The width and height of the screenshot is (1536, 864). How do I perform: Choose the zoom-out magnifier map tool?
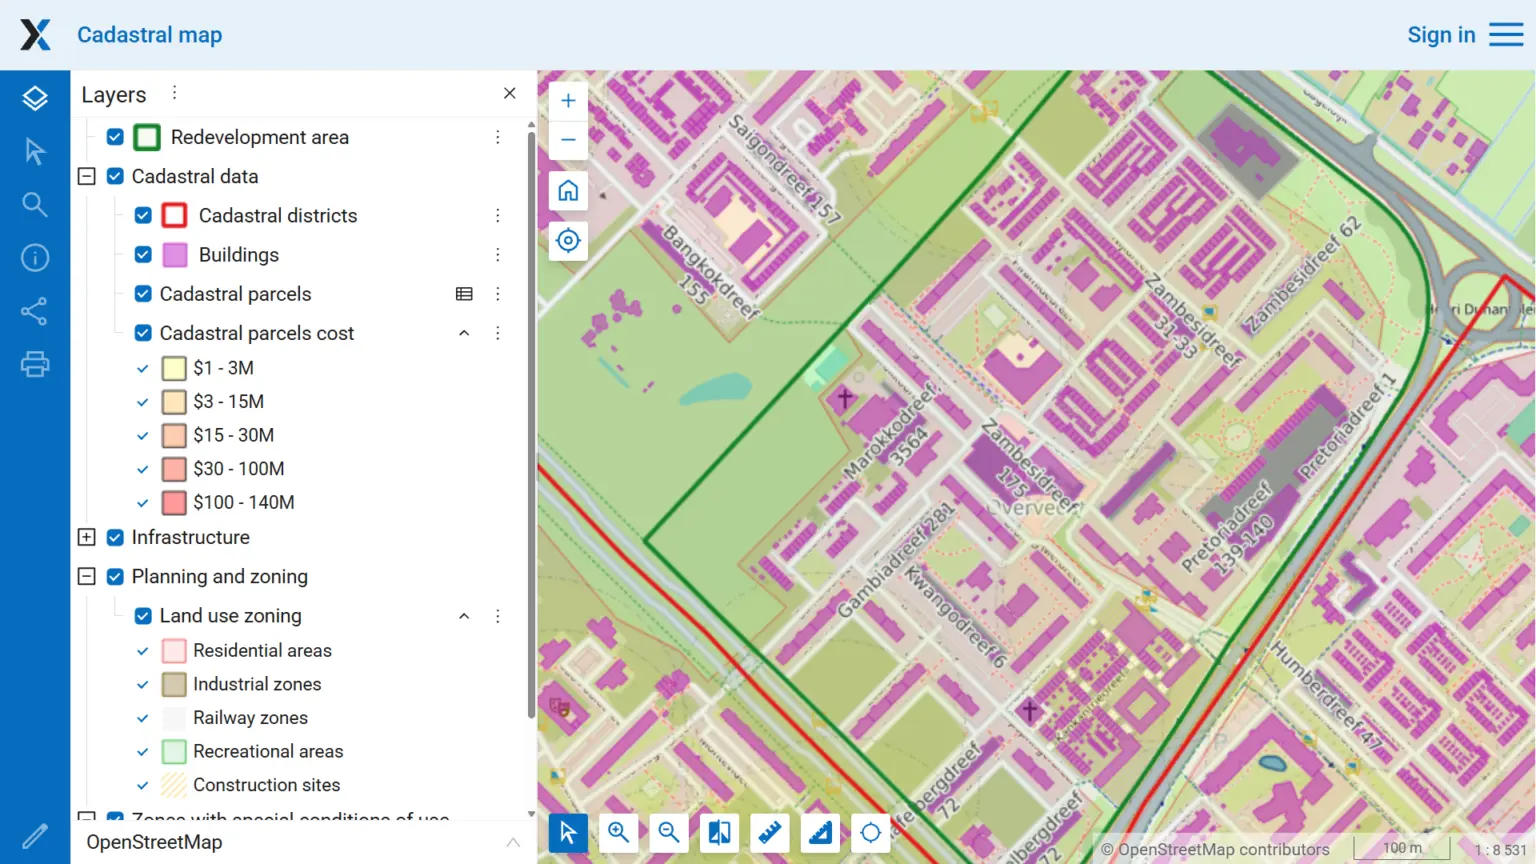click(x=669, y=832)
